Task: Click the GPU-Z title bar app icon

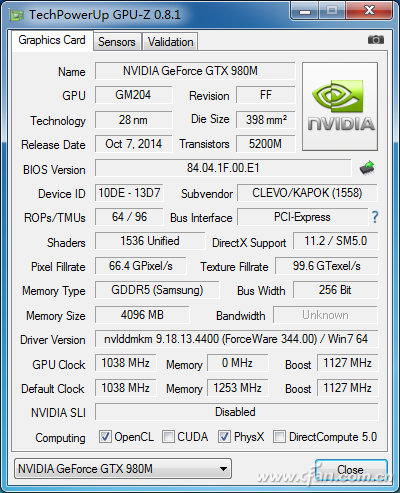Action: 17,15
